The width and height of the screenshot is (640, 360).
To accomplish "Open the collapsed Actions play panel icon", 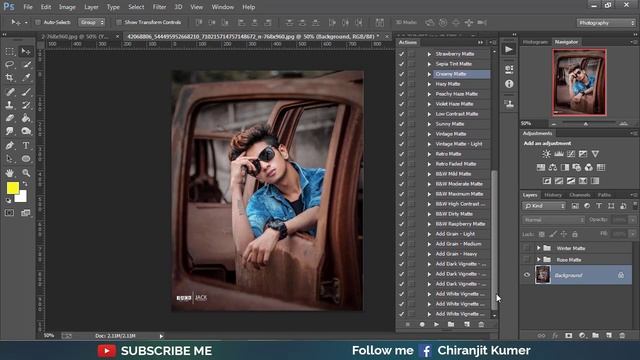I will coord(509,49).
